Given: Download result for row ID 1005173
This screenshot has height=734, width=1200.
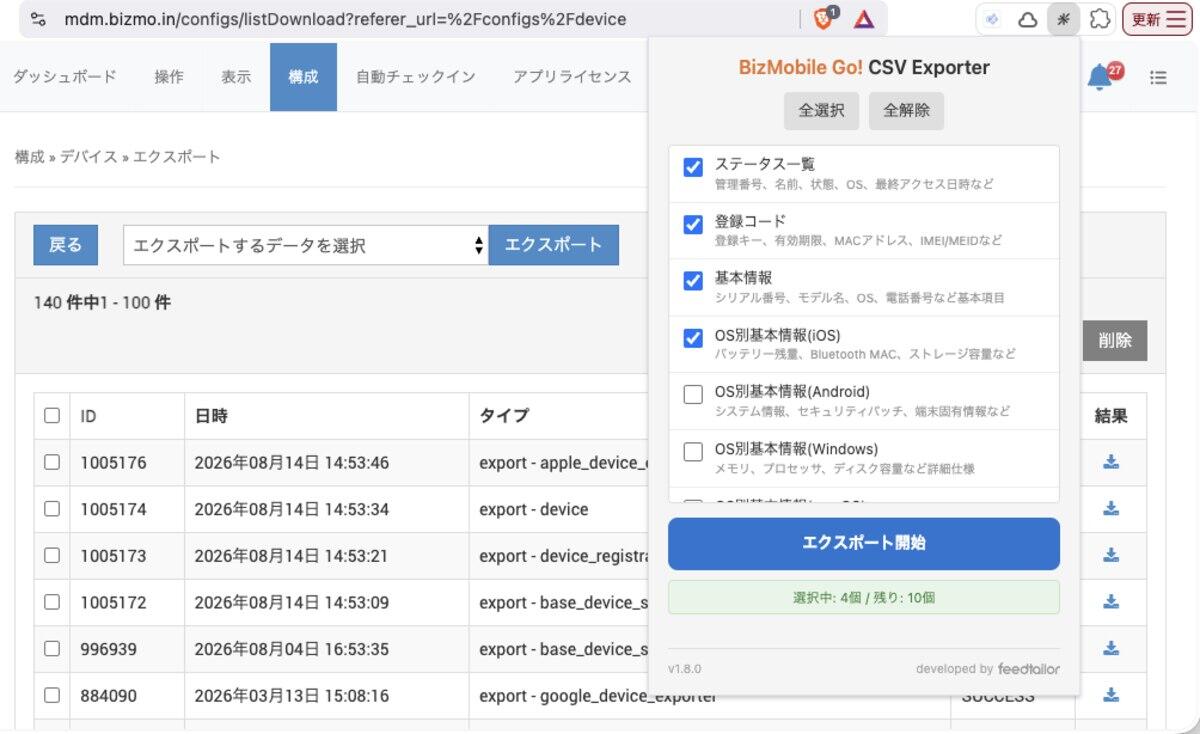Looking at the screenshot, I should pos(1111,555).
